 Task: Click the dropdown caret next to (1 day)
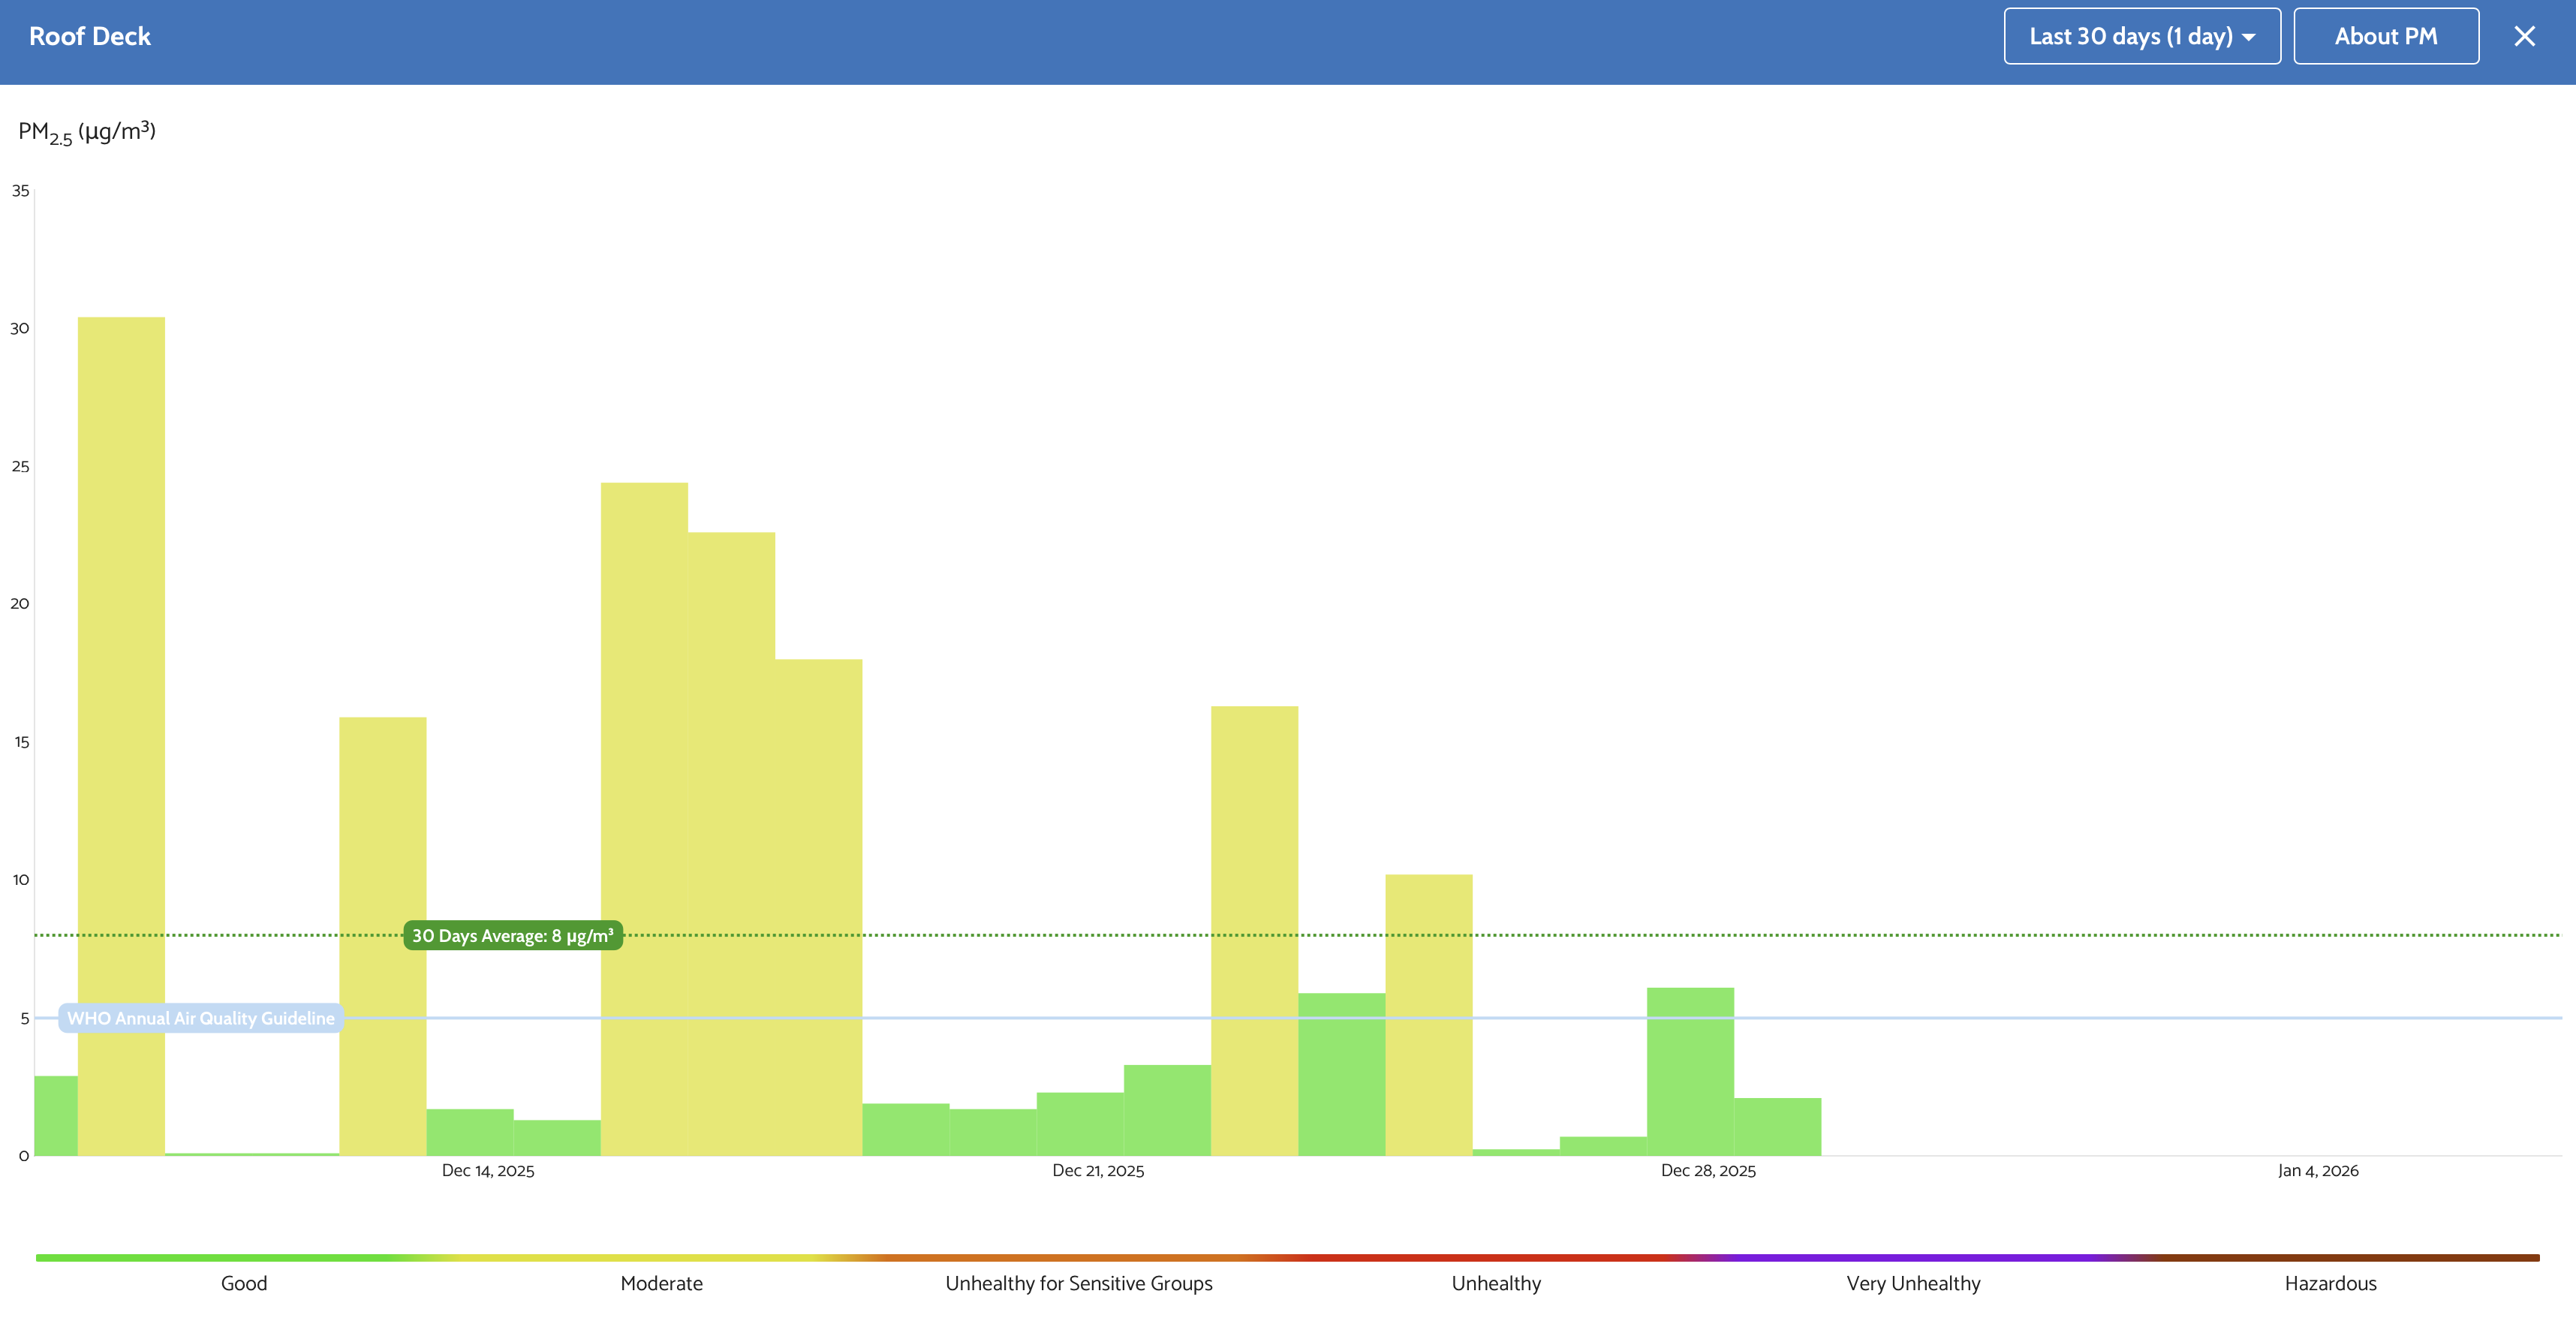pos(2249,38)
